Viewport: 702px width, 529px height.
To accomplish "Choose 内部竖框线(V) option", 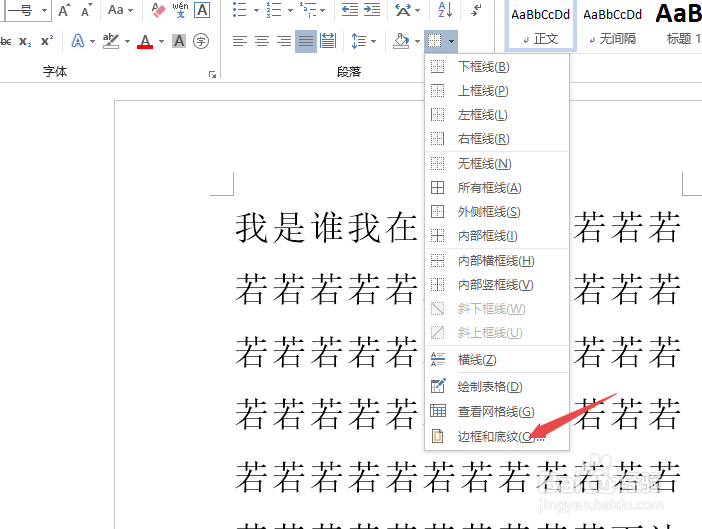I will coord(497,285).
